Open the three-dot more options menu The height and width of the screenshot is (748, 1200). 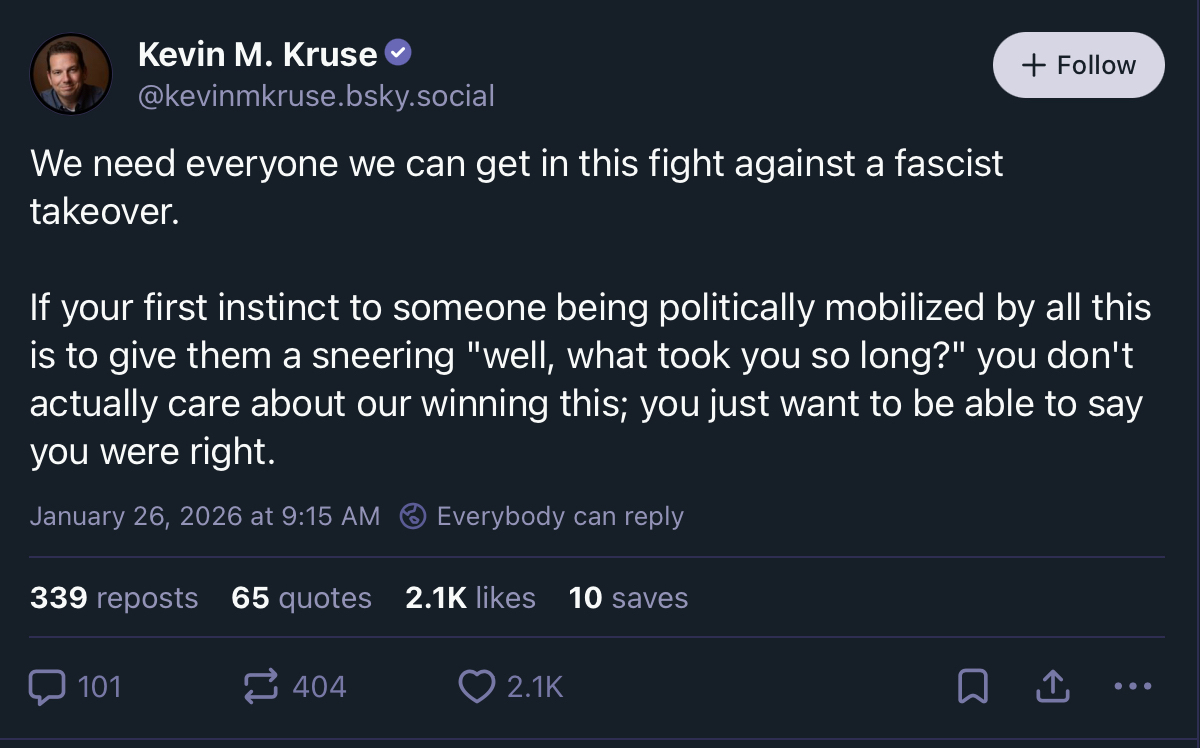pos(1132,687)
